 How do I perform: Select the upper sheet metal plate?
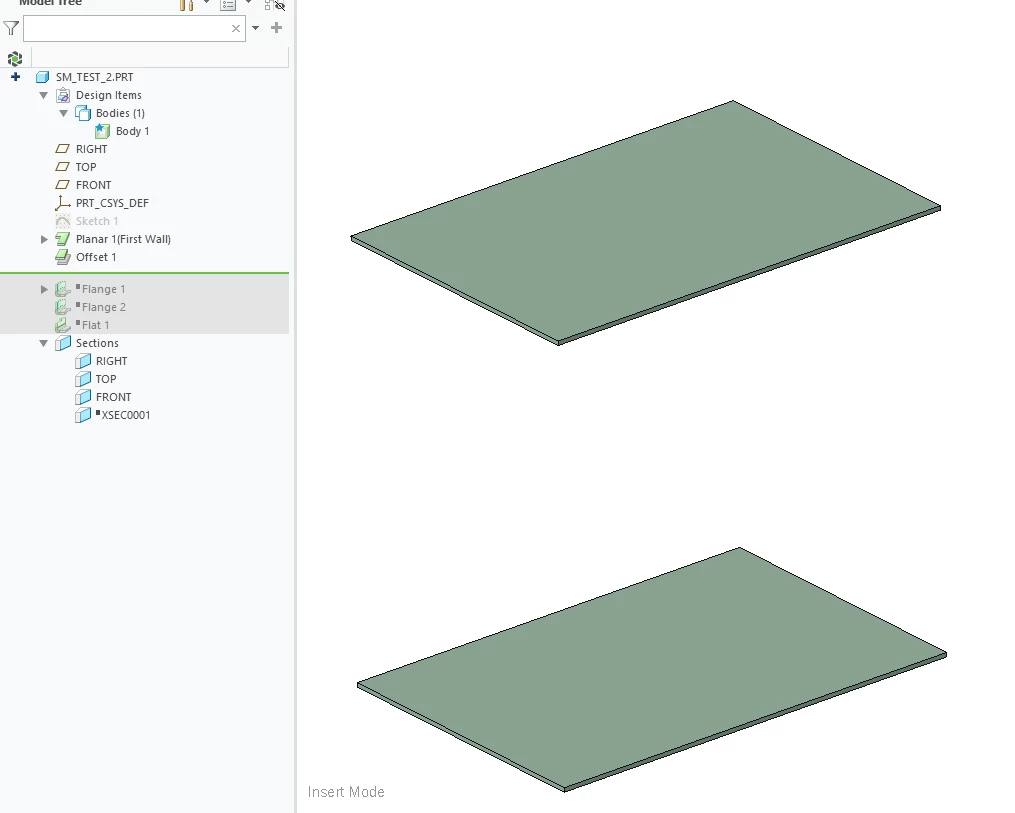coord(645,222)
